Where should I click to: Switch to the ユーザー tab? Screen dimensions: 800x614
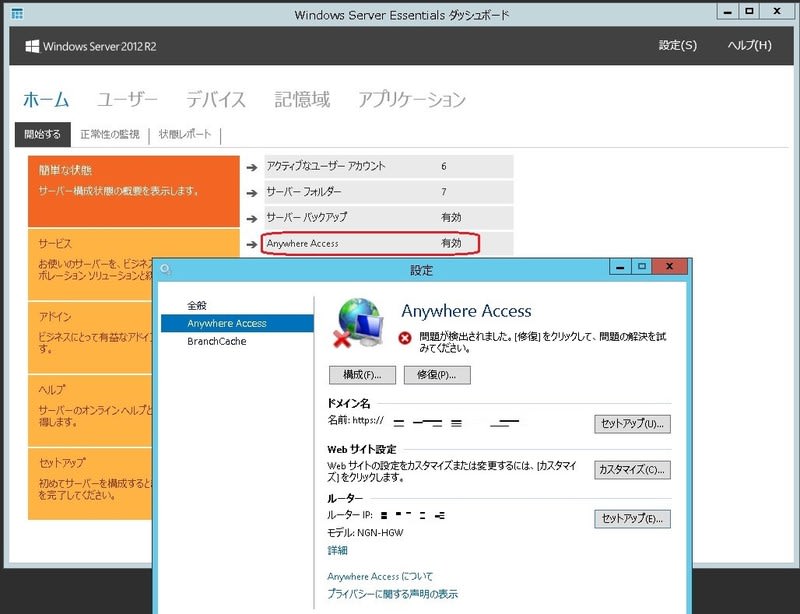(128, 99)
